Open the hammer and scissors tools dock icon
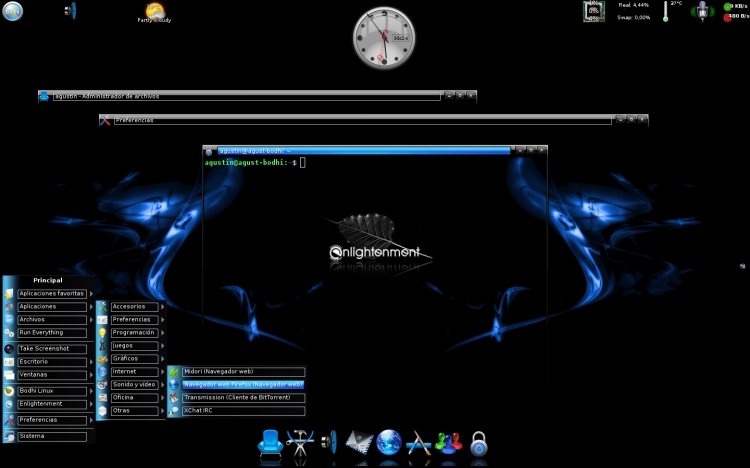 (300, 443)
